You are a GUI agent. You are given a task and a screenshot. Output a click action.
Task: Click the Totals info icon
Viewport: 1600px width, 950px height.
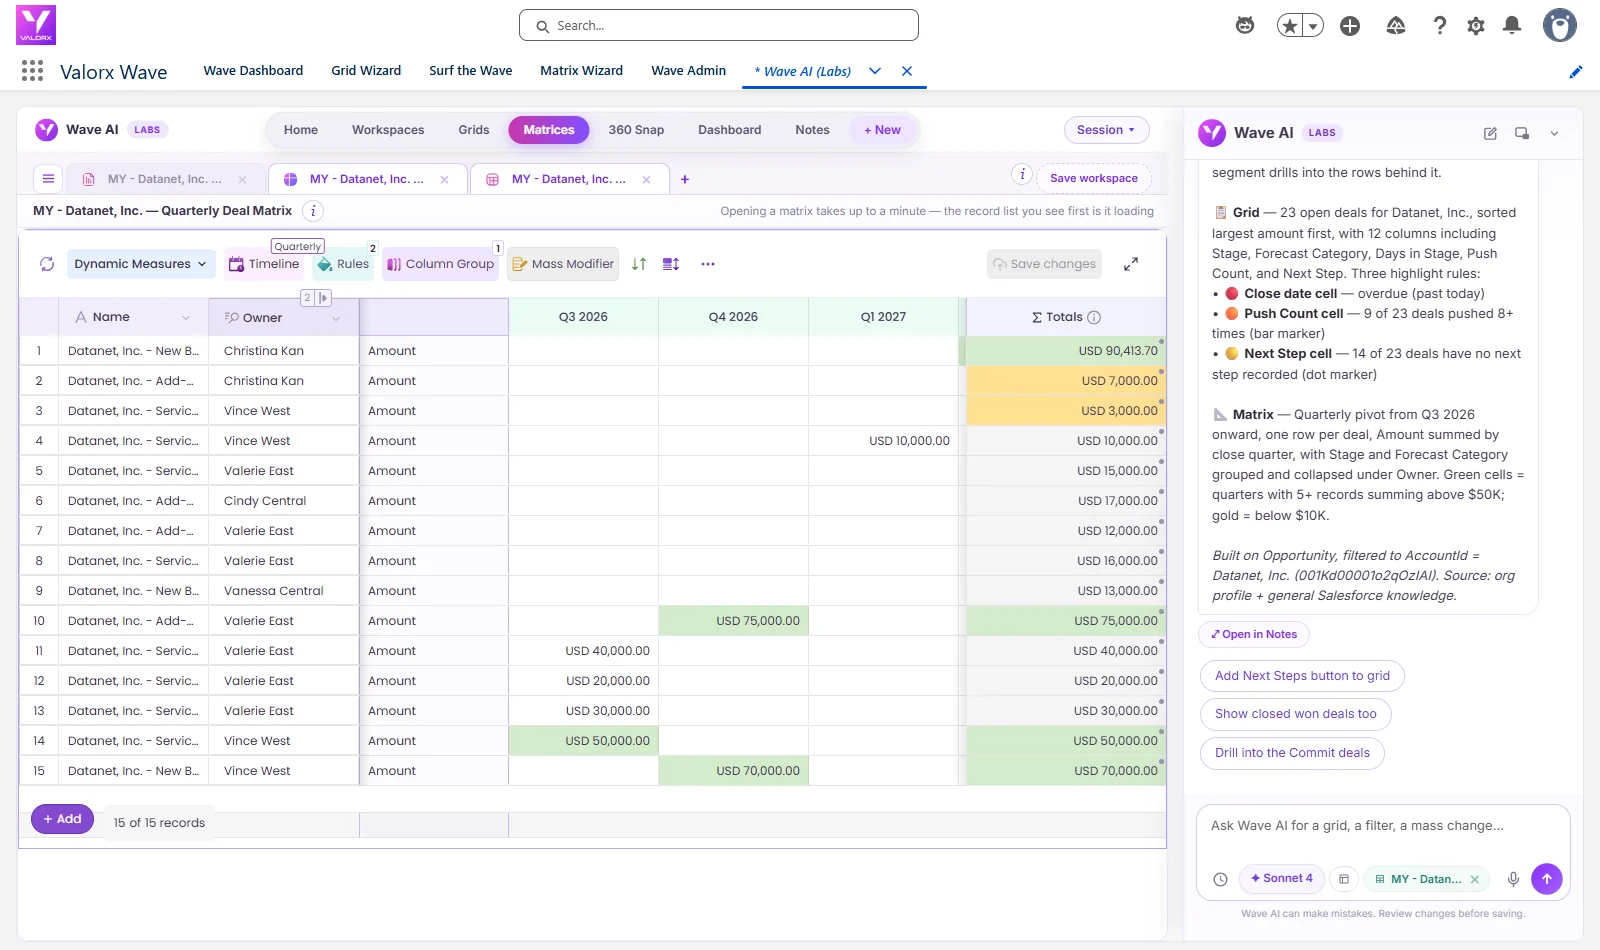[1094, 317]
